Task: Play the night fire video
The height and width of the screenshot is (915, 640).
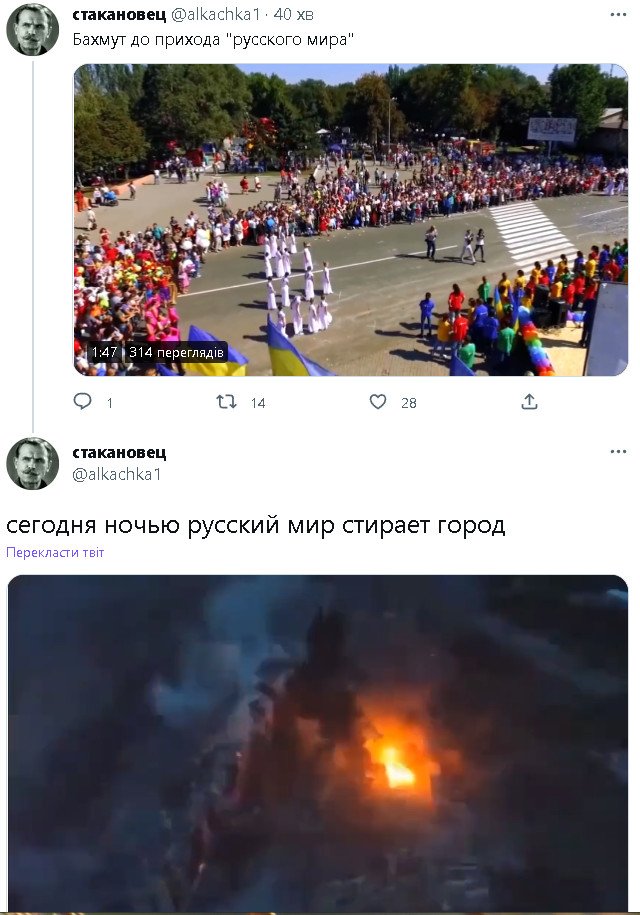Action: (318, 743)
